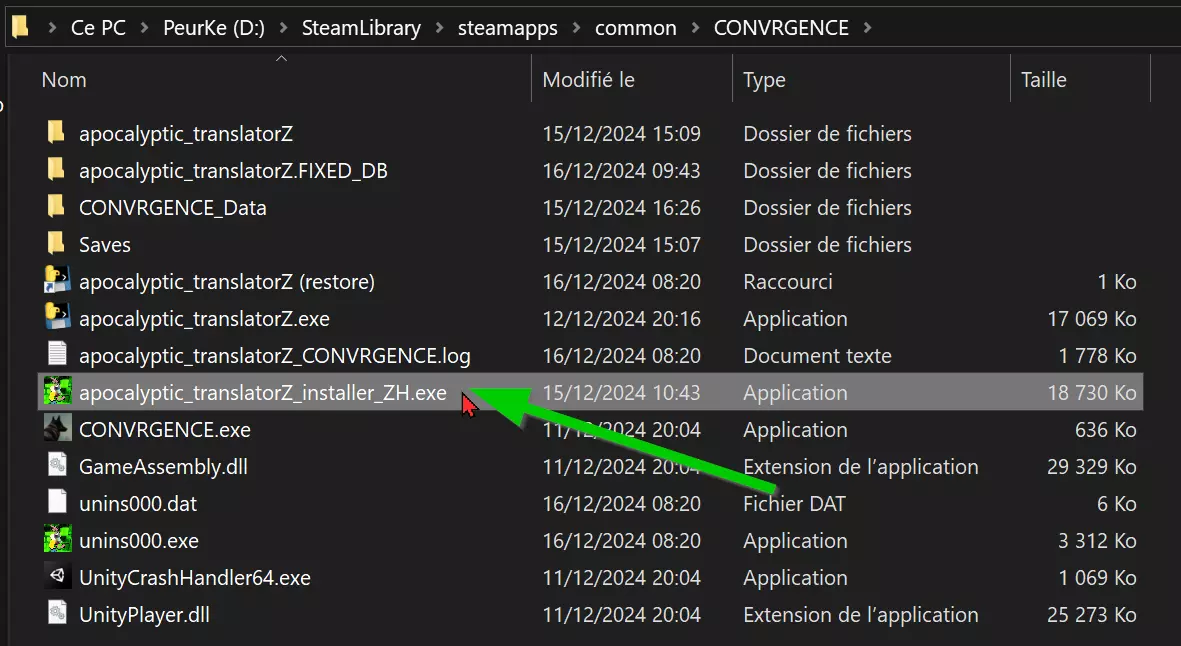Open the chevron after Ce PC breadcrumb

pyautogui.click(x=144, y=28)
